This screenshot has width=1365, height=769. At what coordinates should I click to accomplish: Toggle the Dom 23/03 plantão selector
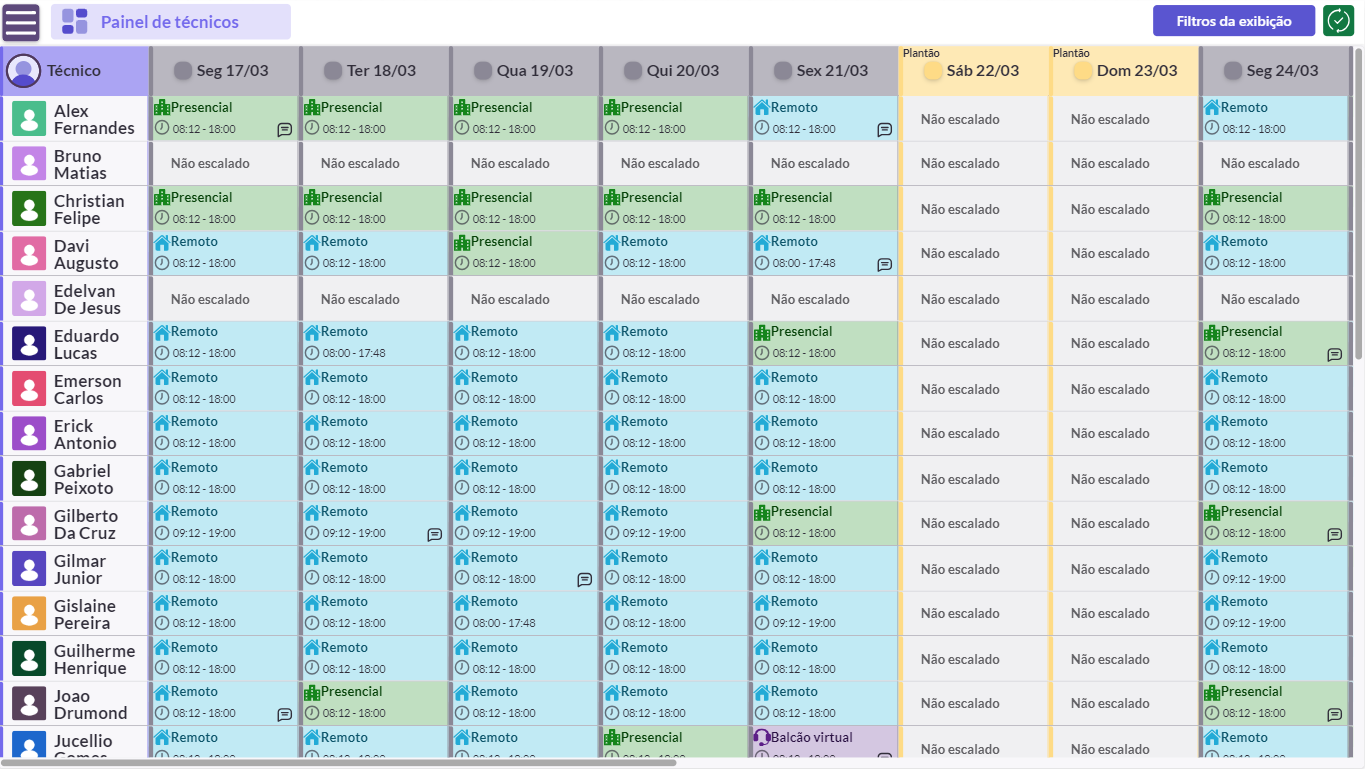1083,71
